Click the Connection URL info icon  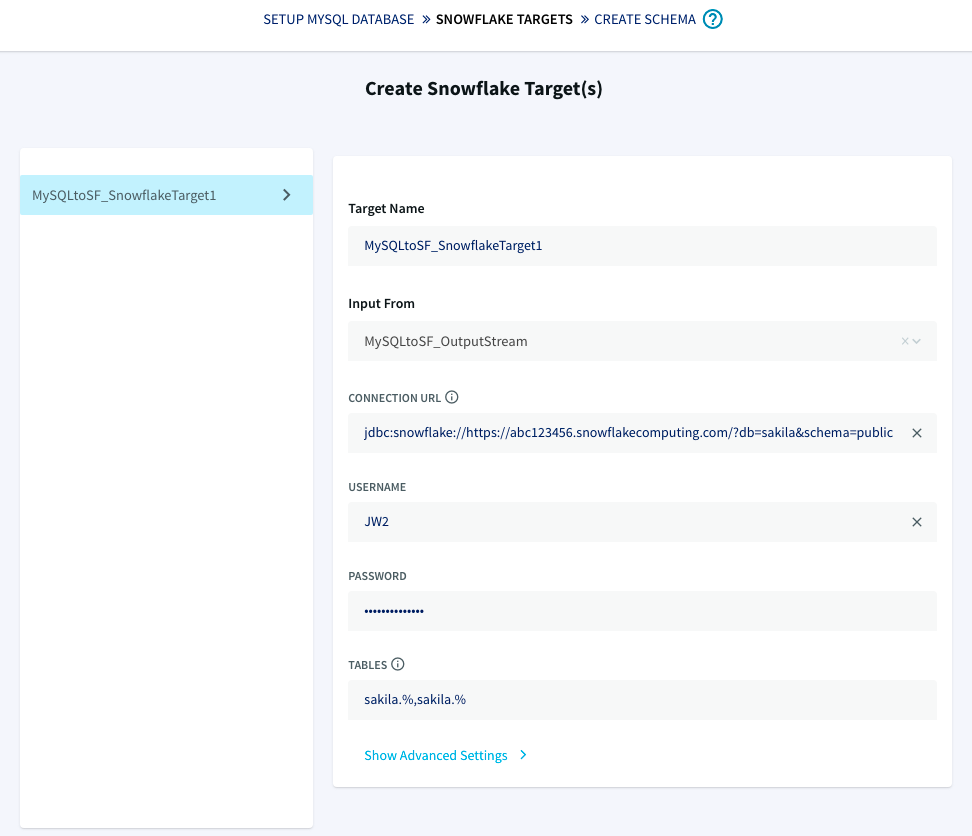(x=452, y=397)
